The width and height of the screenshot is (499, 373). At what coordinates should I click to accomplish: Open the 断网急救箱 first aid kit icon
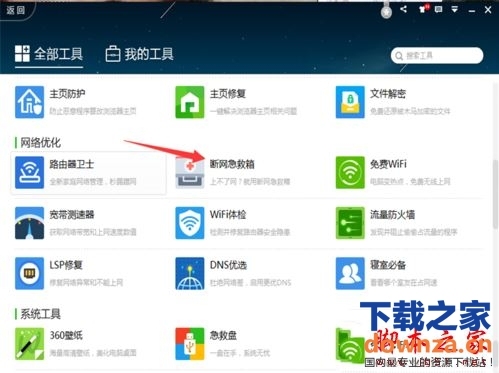tap(190, 172)
